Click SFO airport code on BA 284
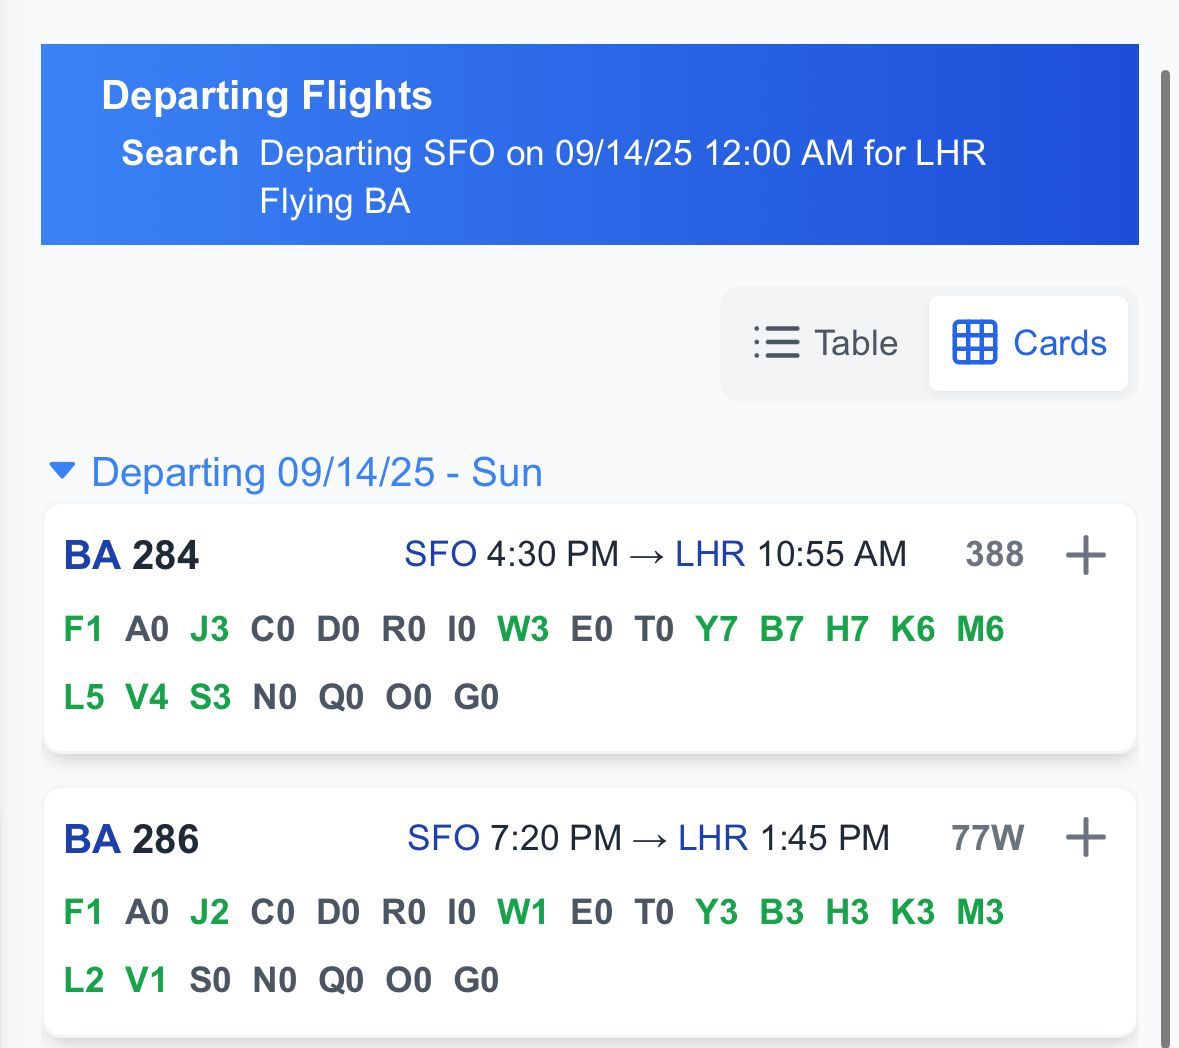Image resolution: width=1179 pixels, height=1048 pixels. coord(441,554)
